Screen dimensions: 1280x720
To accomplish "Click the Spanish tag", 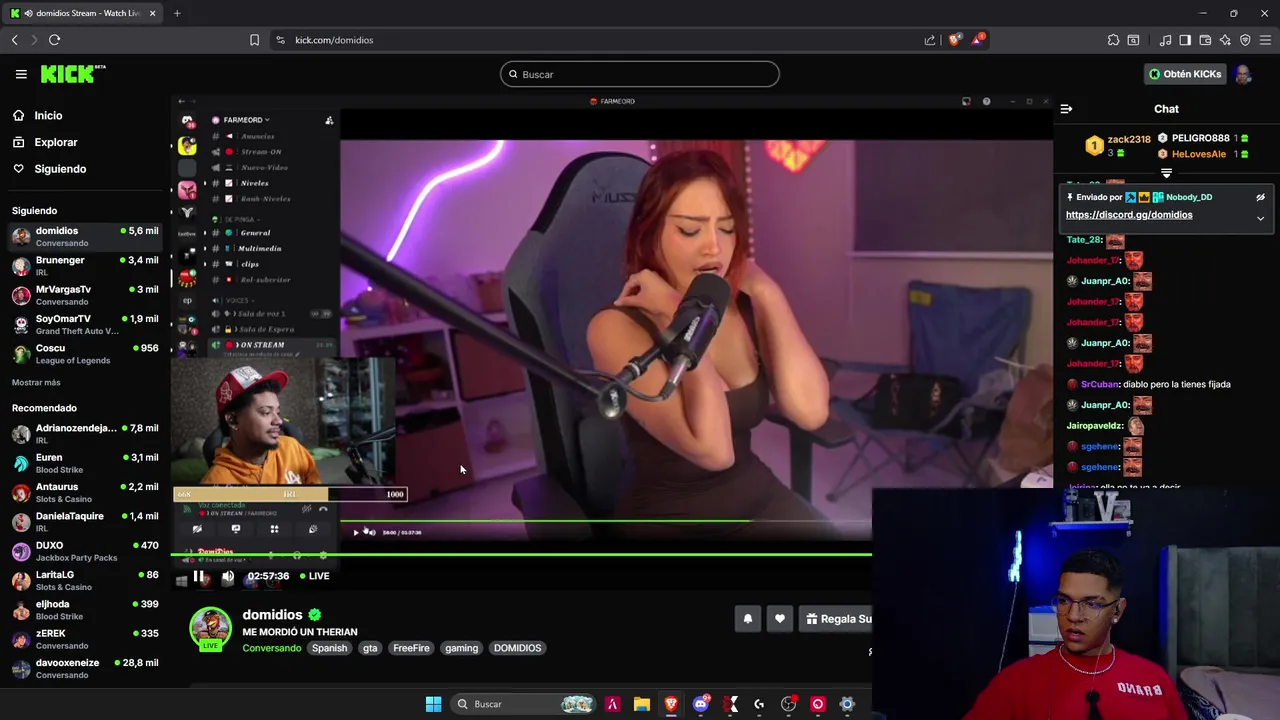I will click(x=329, y=648).
